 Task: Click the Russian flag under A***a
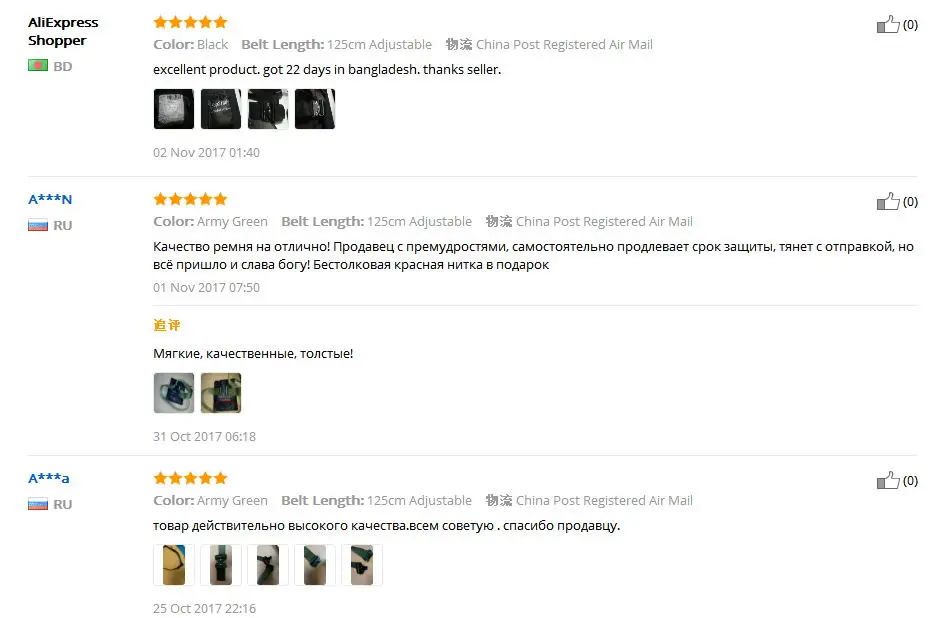coord(38,504)
